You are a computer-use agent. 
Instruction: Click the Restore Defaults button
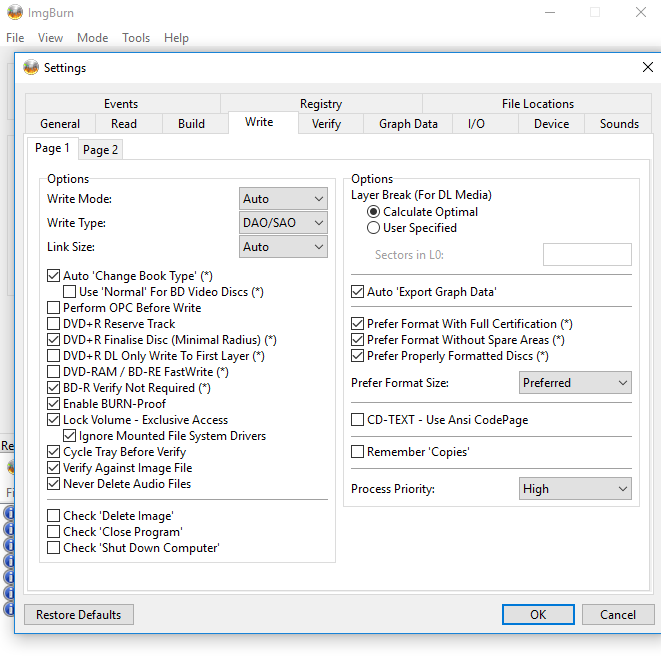(79, 614)
